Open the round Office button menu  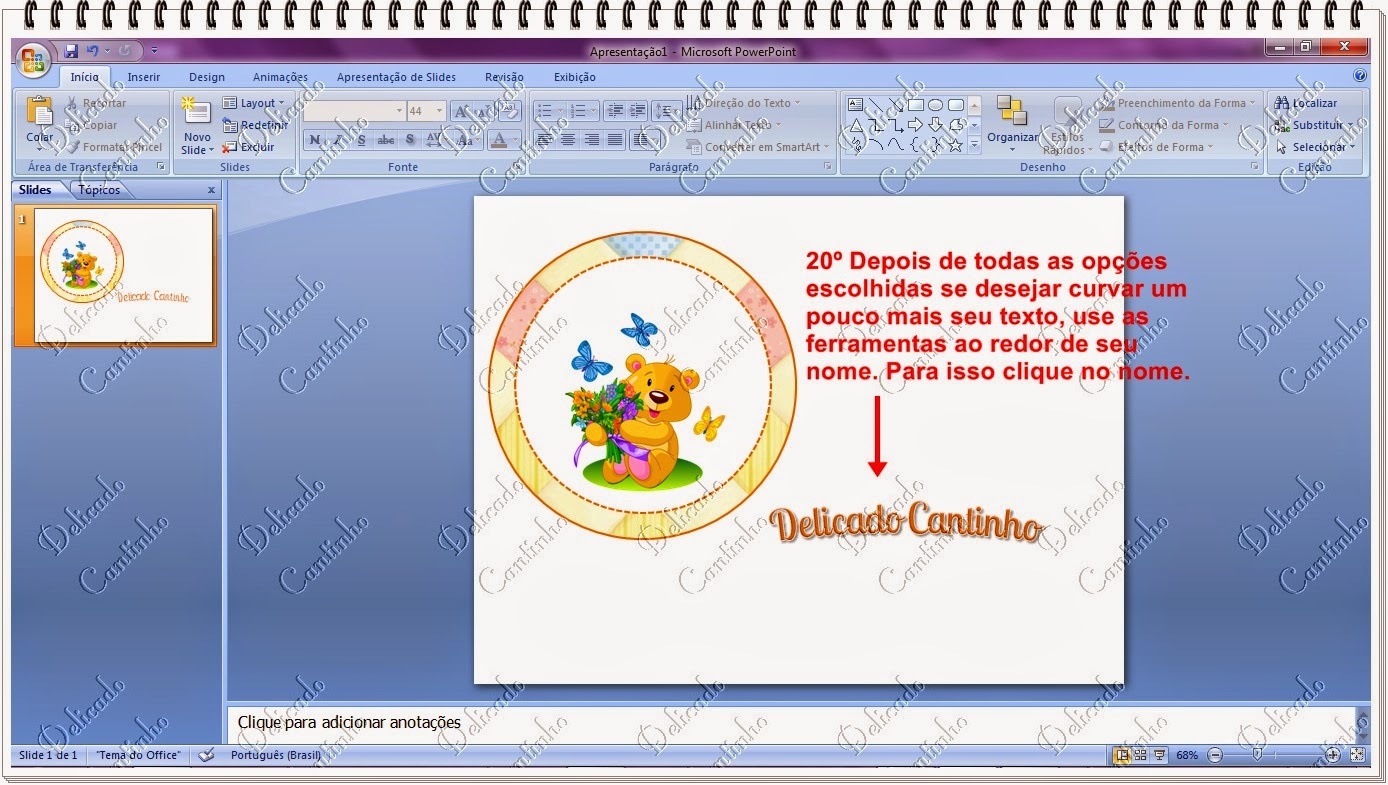coord(34,59)
